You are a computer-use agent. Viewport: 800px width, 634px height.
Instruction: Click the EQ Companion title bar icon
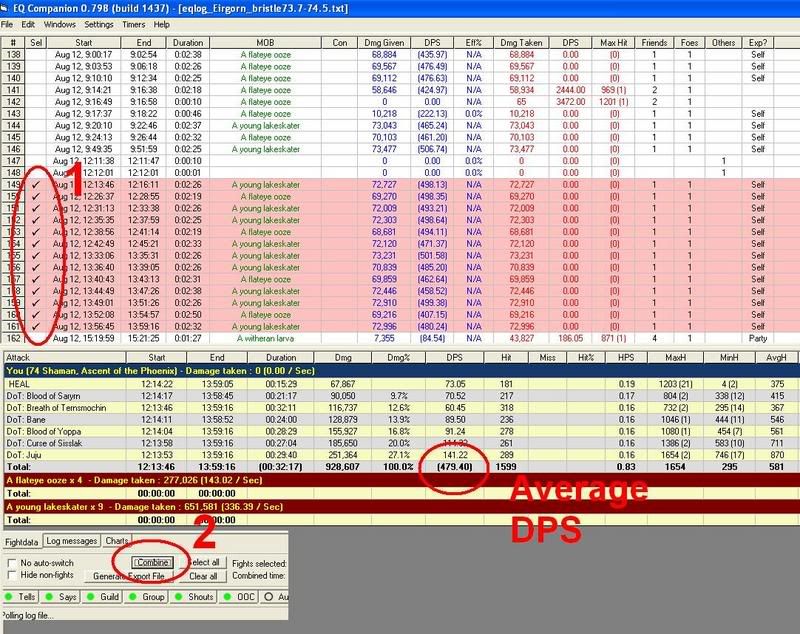5,8
